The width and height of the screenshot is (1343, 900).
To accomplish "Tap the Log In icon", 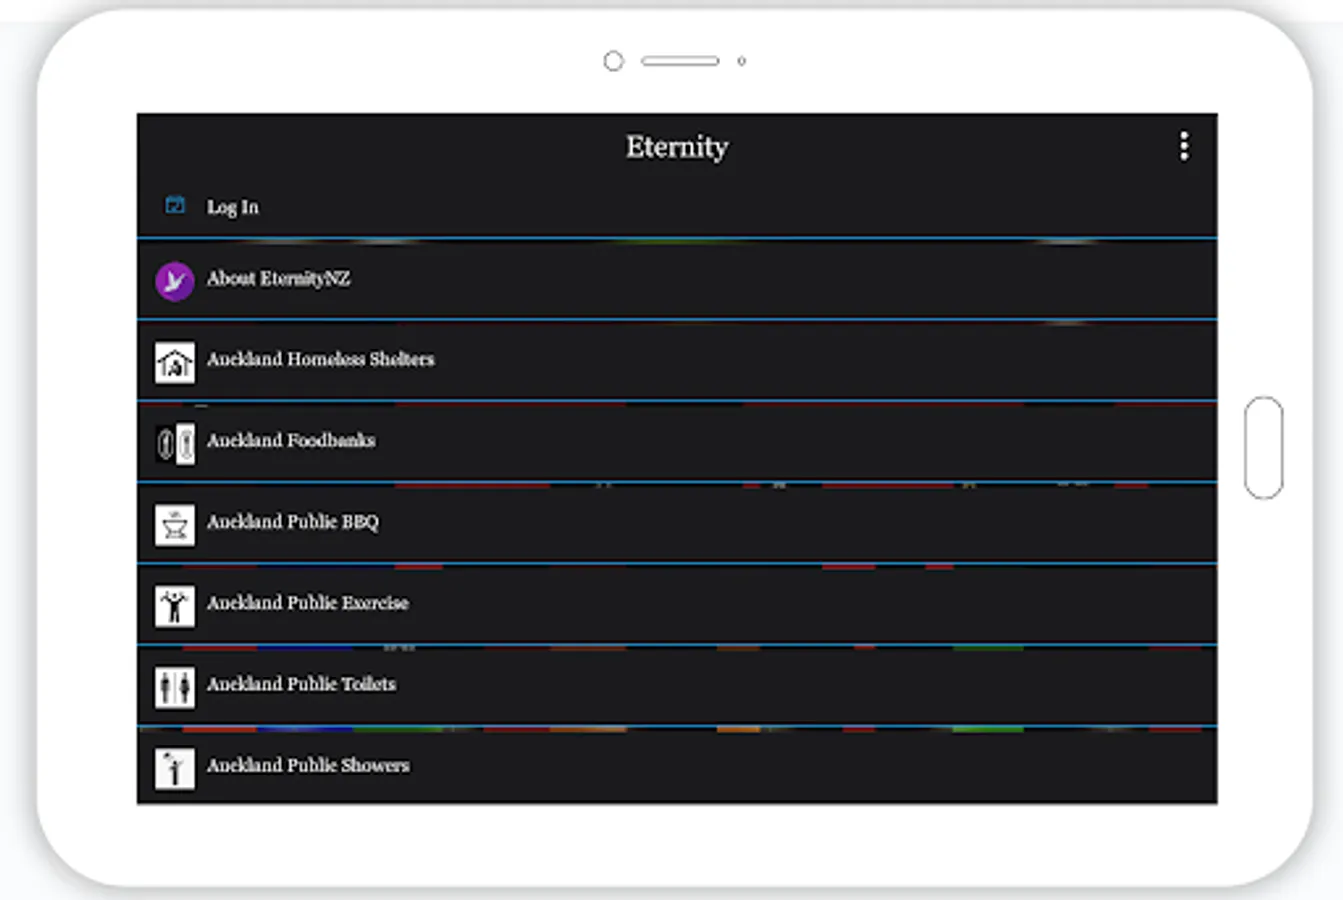I will [175, 205].
